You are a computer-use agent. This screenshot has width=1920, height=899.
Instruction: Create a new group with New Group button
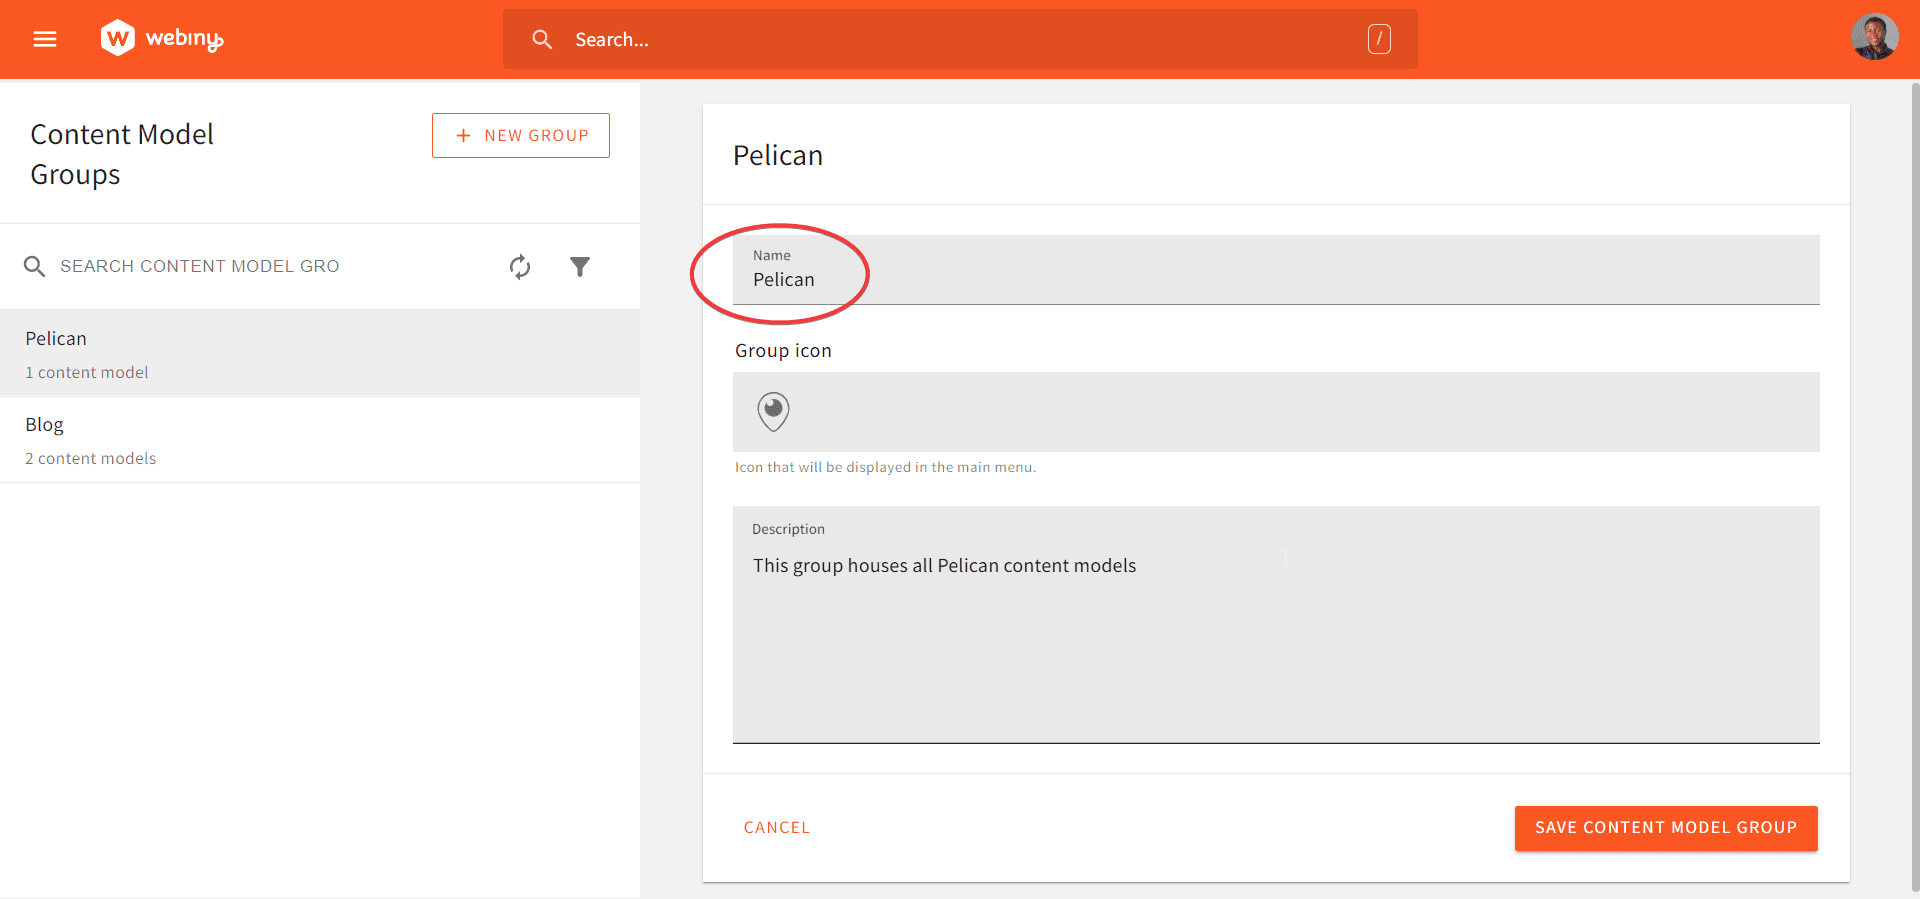(521, 136)
